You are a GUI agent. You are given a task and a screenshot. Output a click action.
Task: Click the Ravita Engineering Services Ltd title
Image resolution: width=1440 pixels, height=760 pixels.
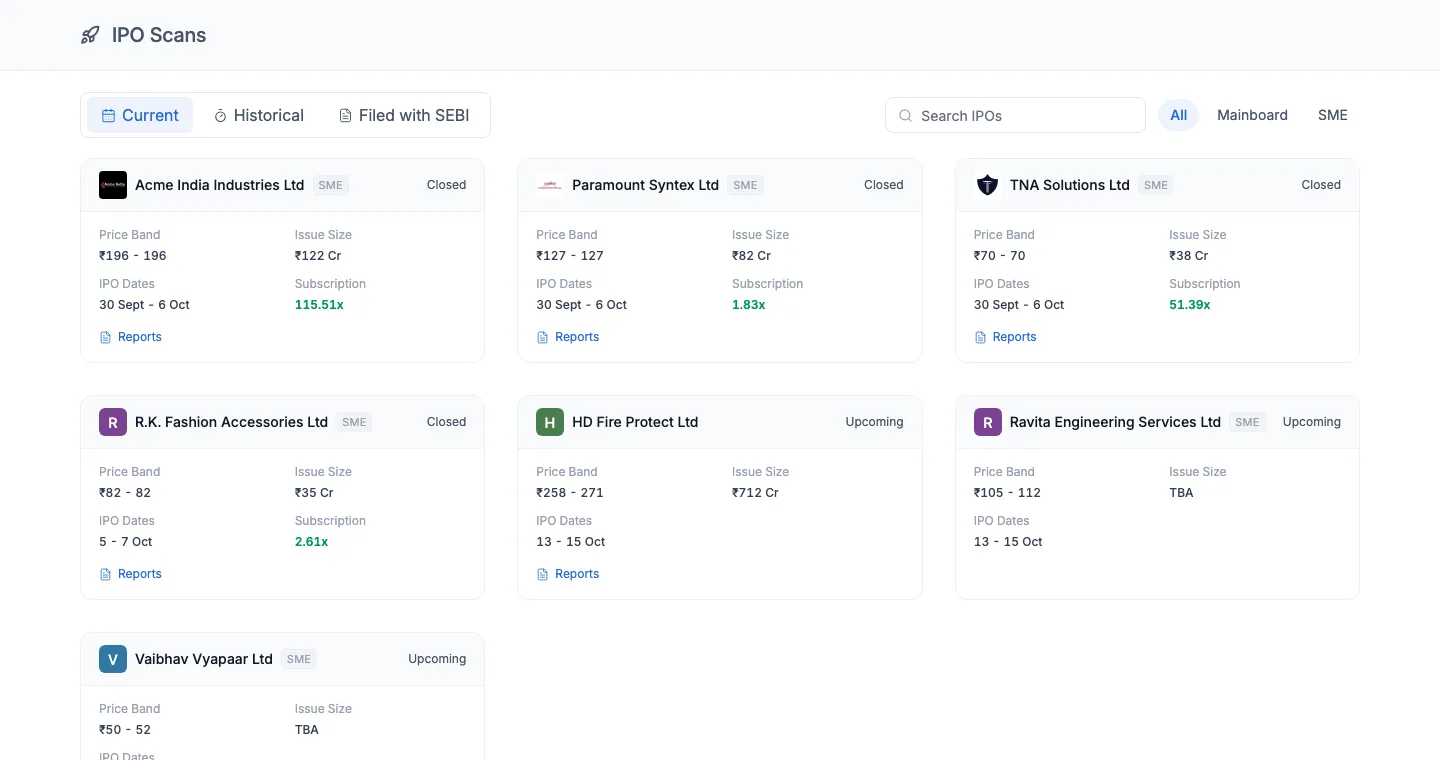1115,422
